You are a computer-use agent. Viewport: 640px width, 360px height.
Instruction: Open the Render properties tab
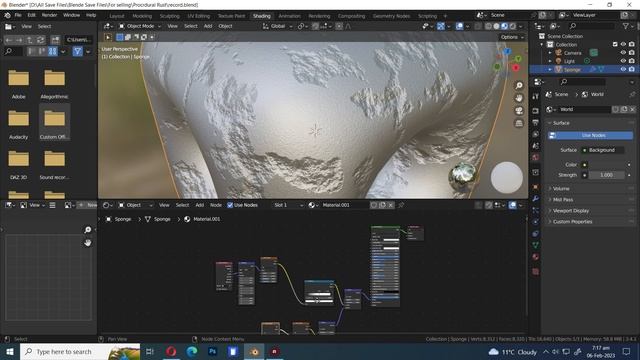536,111
